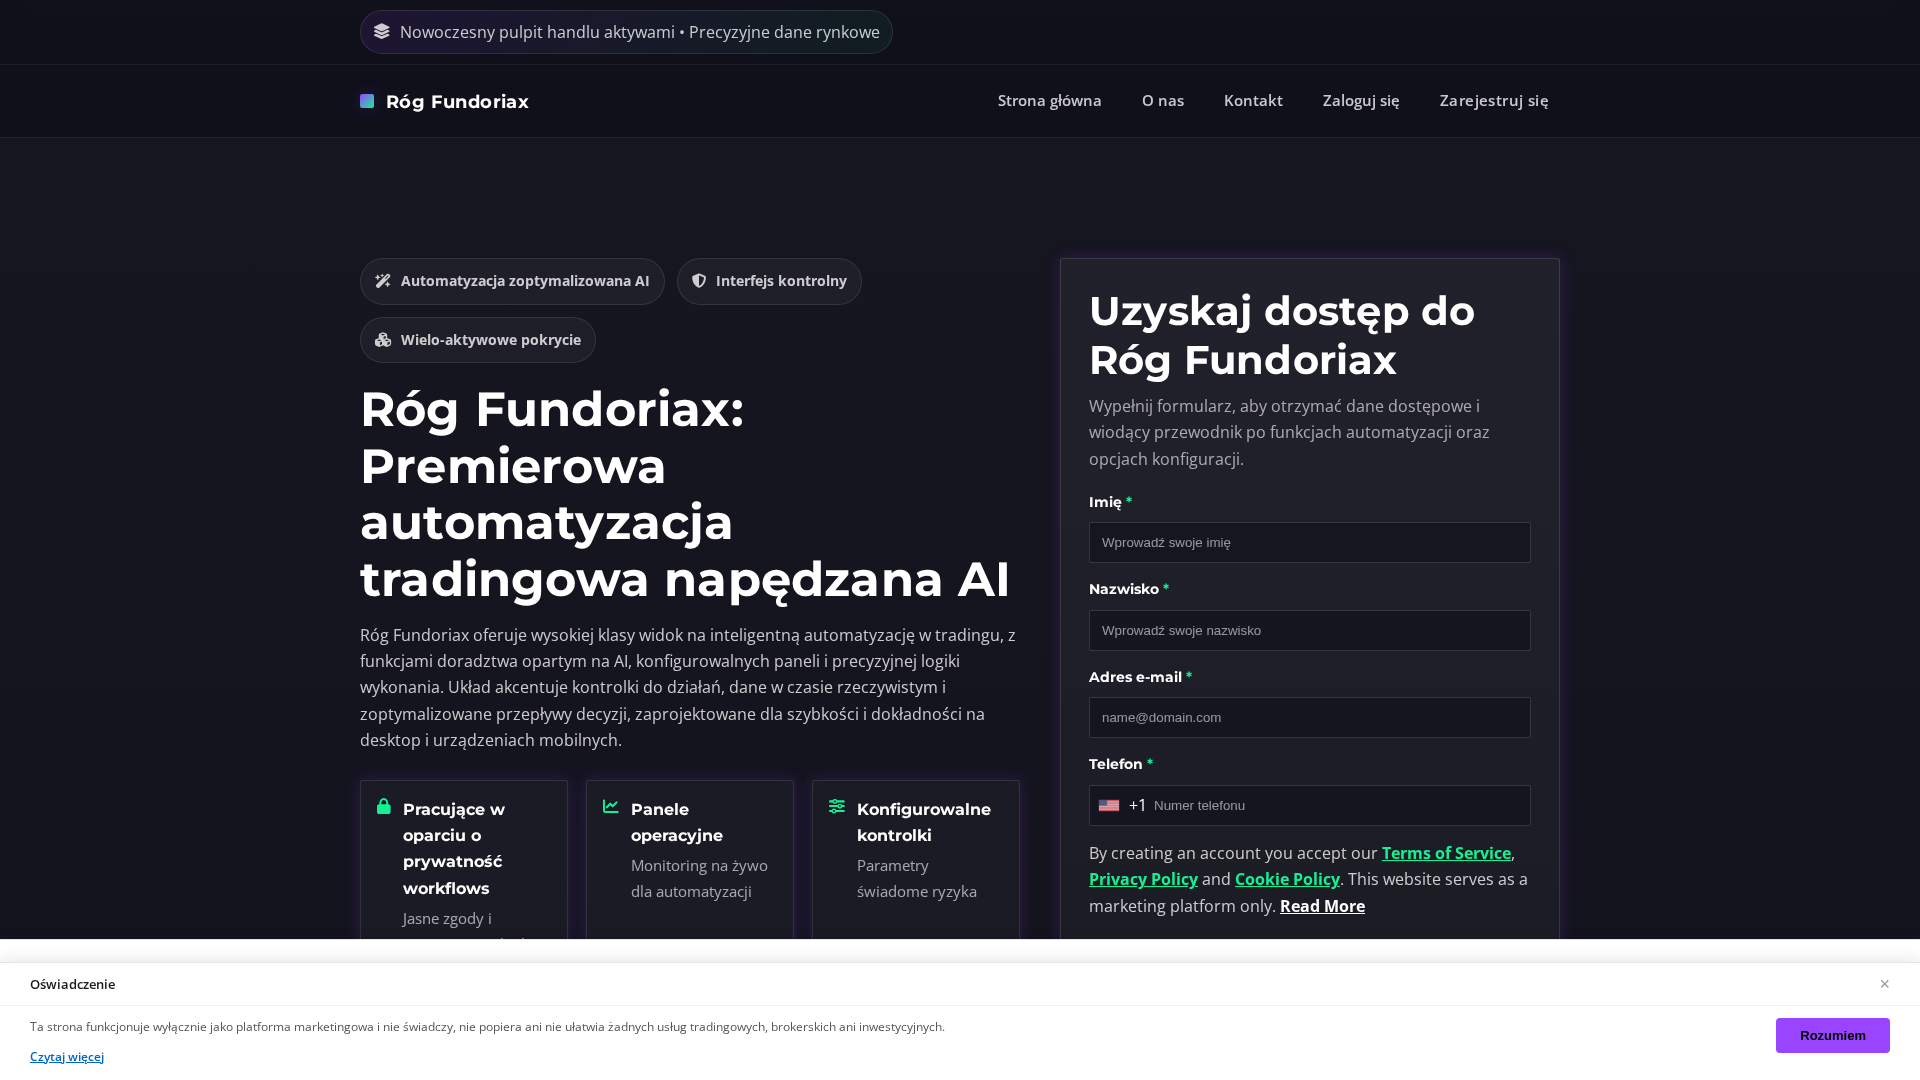Click the magic wand AI automation icon
Viewport: 1920px width, 1080px height.
click(383, 282)
